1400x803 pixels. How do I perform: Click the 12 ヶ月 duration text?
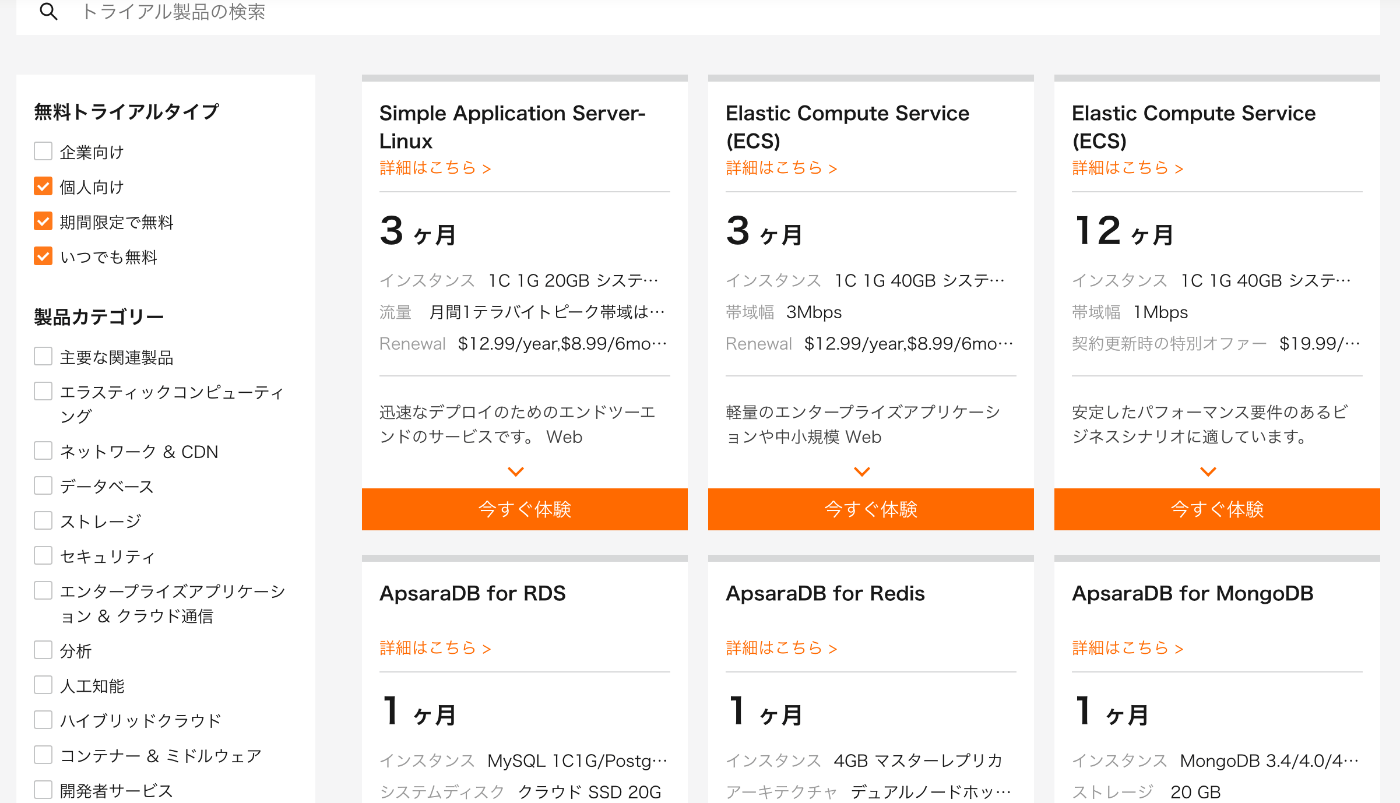1123,232
